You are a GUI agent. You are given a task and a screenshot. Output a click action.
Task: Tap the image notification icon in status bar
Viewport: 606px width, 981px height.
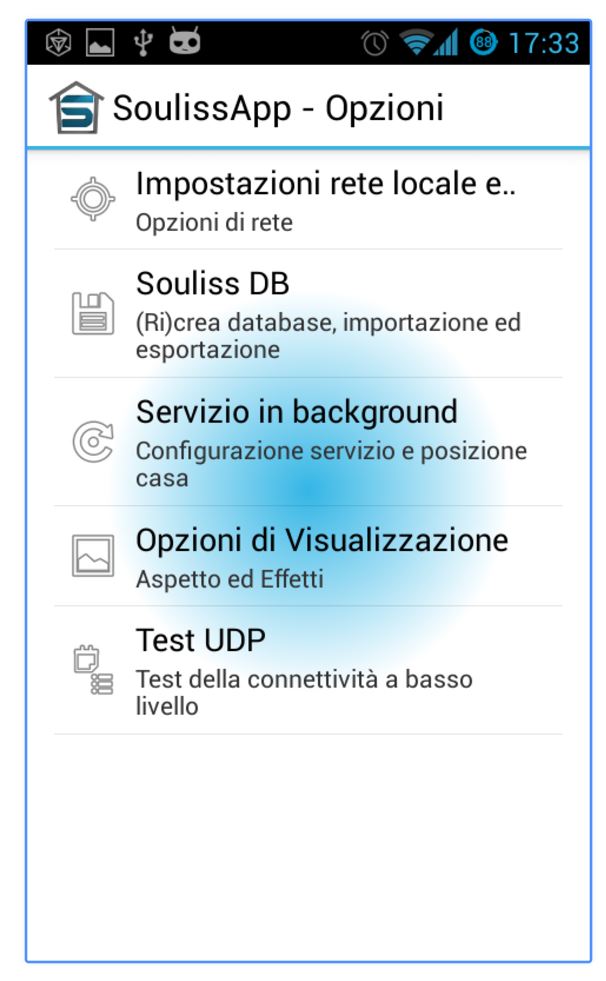pos(102,43)
